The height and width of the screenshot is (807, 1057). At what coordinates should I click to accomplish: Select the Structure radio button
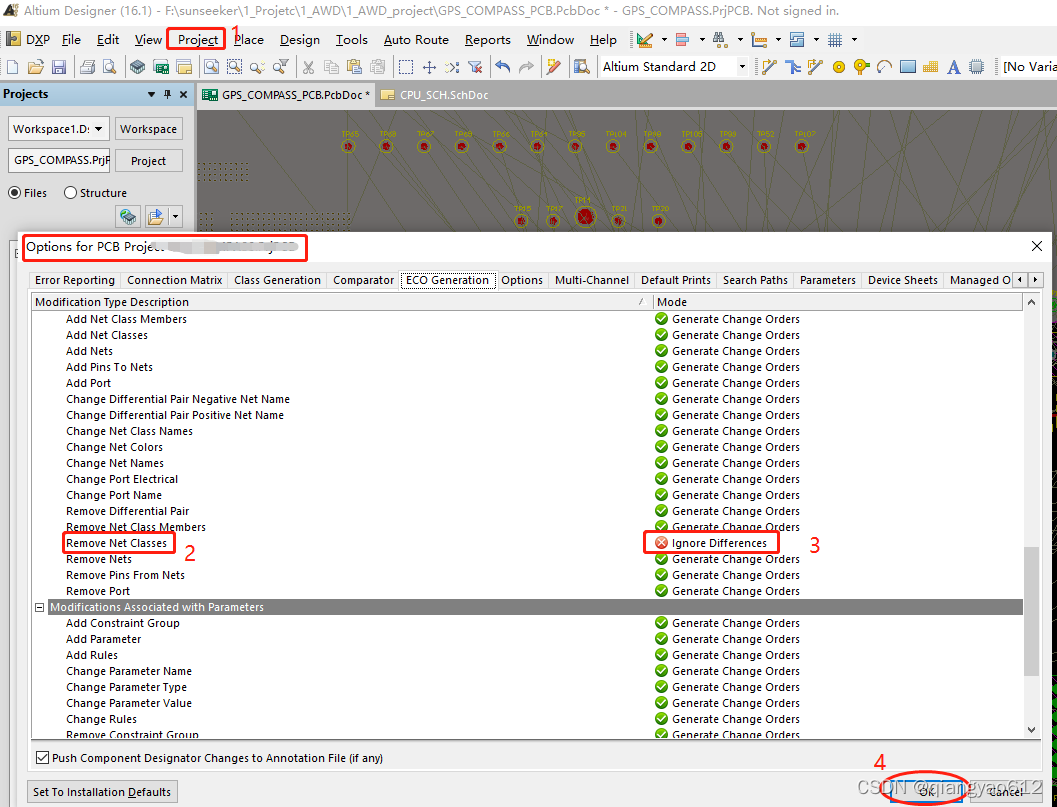click(x=70, y=193)
